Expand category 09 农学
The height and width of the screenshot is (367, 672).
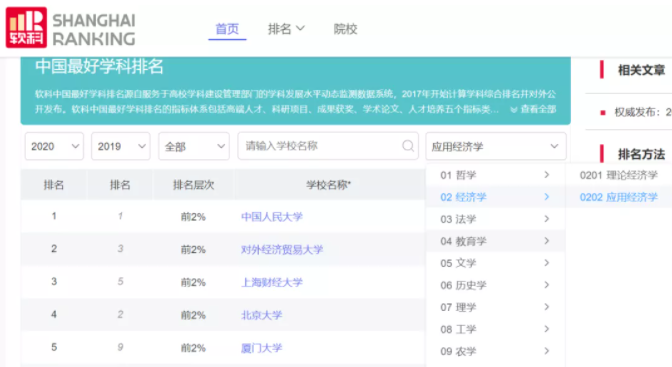click(x=495, y=351)
